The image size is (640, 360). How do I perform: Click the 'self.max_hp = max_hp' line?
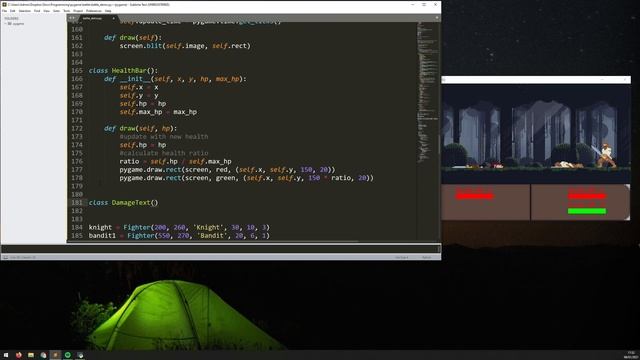point(158,112)
